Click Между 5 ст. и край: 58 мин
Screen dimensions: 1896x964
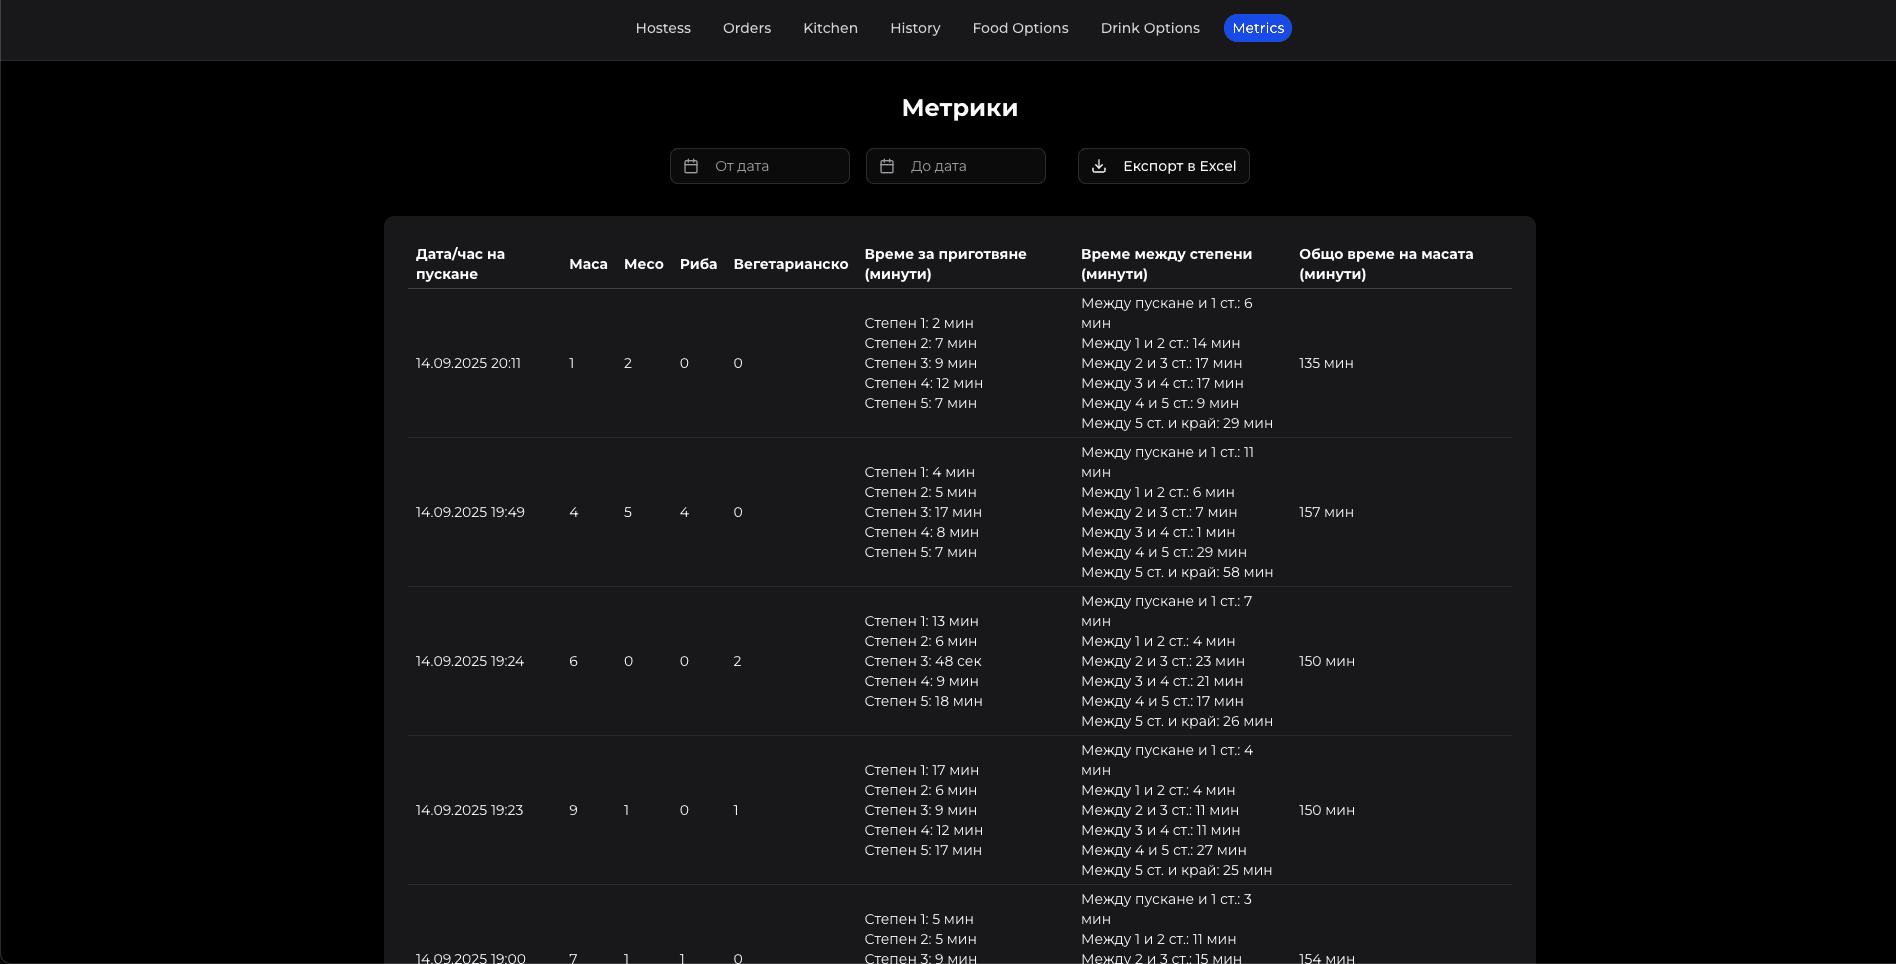(1177, 572)
